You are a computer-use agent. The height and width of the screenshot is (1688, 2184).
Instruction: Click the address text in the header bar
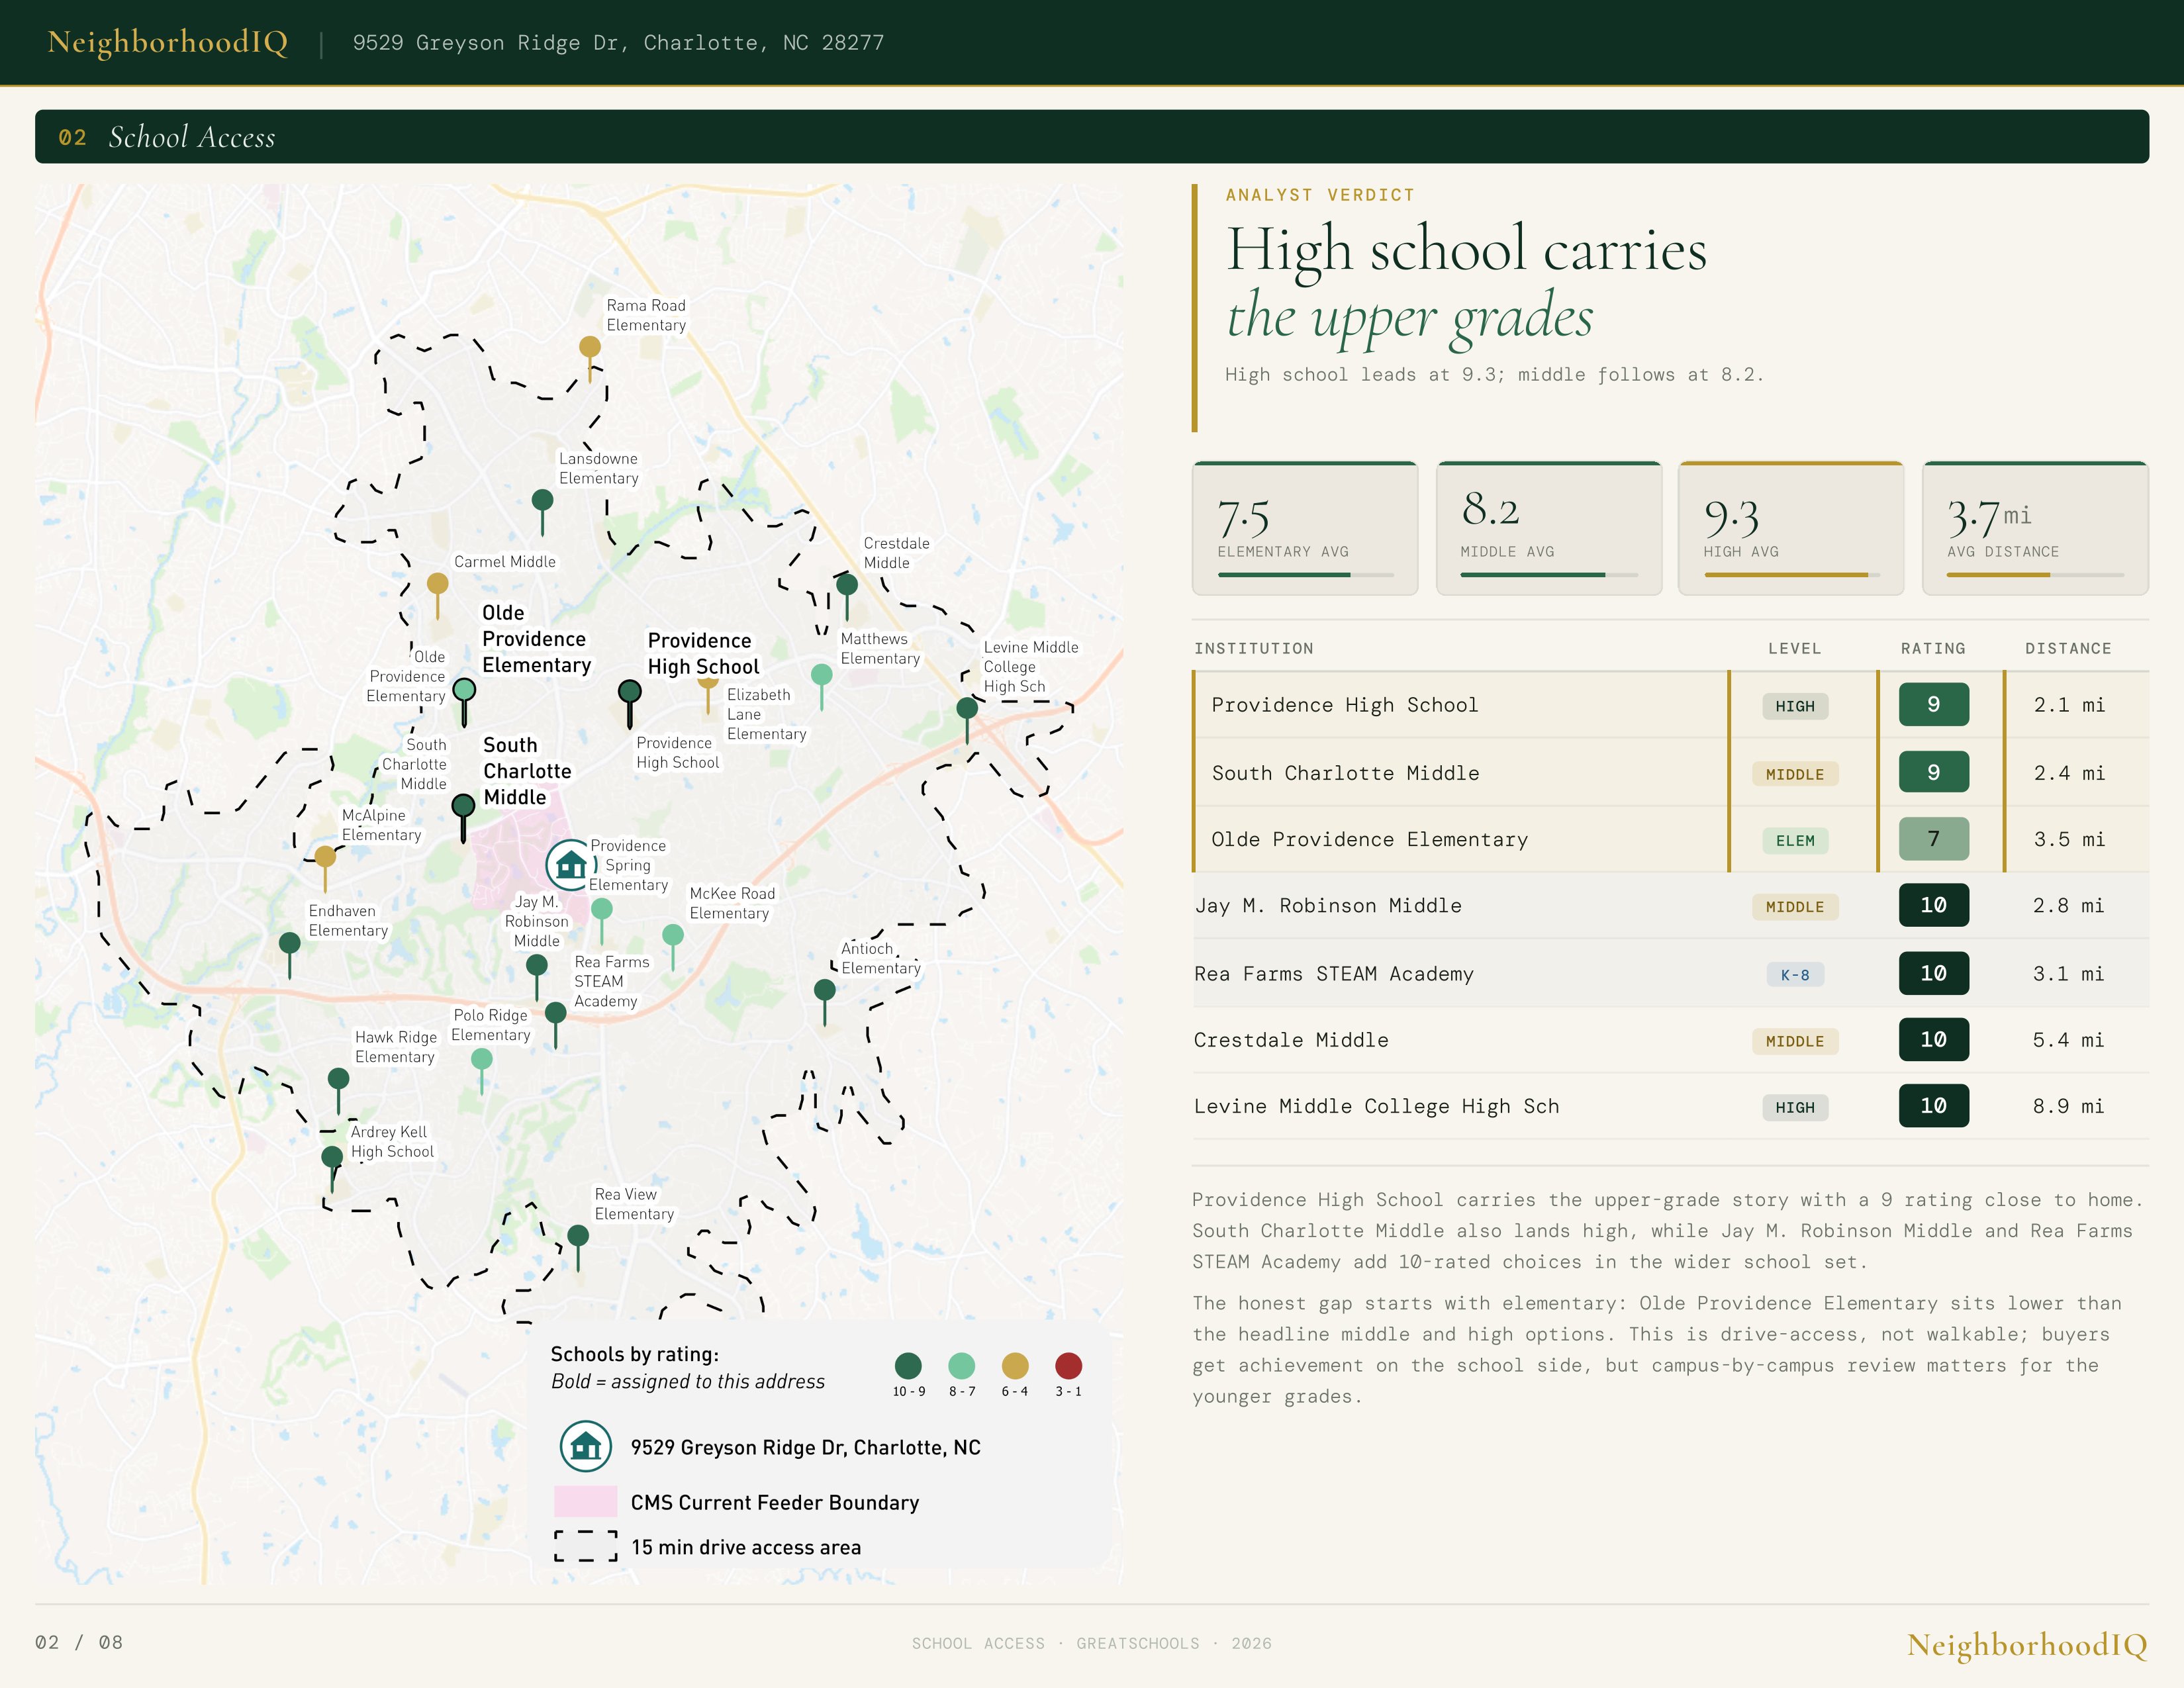[618, 42]
